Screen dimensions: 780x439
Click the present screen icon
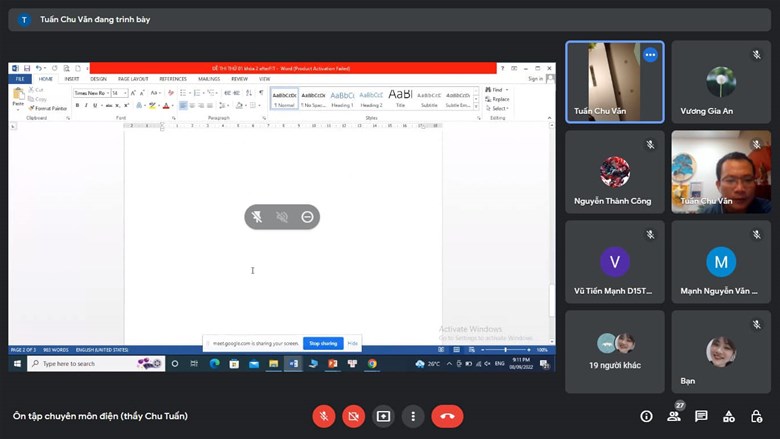[x=383, y=416]
